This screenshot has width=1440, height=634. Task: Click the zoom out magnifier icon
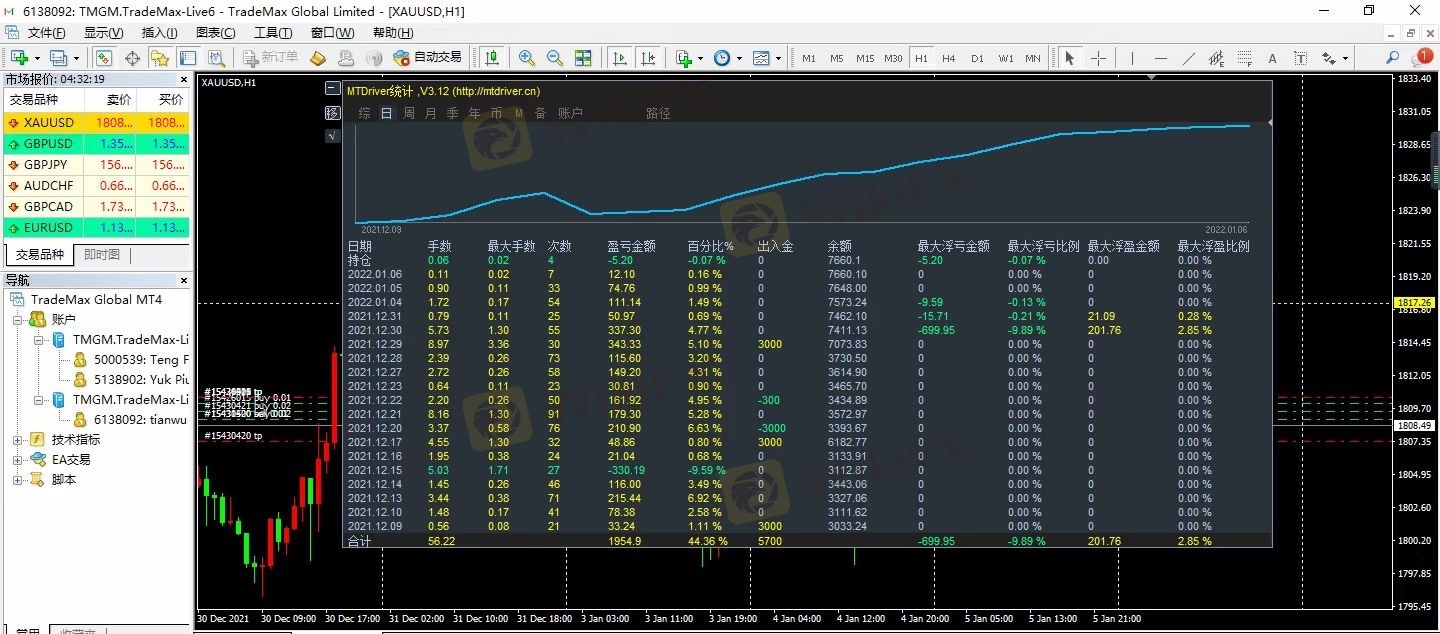554,58
